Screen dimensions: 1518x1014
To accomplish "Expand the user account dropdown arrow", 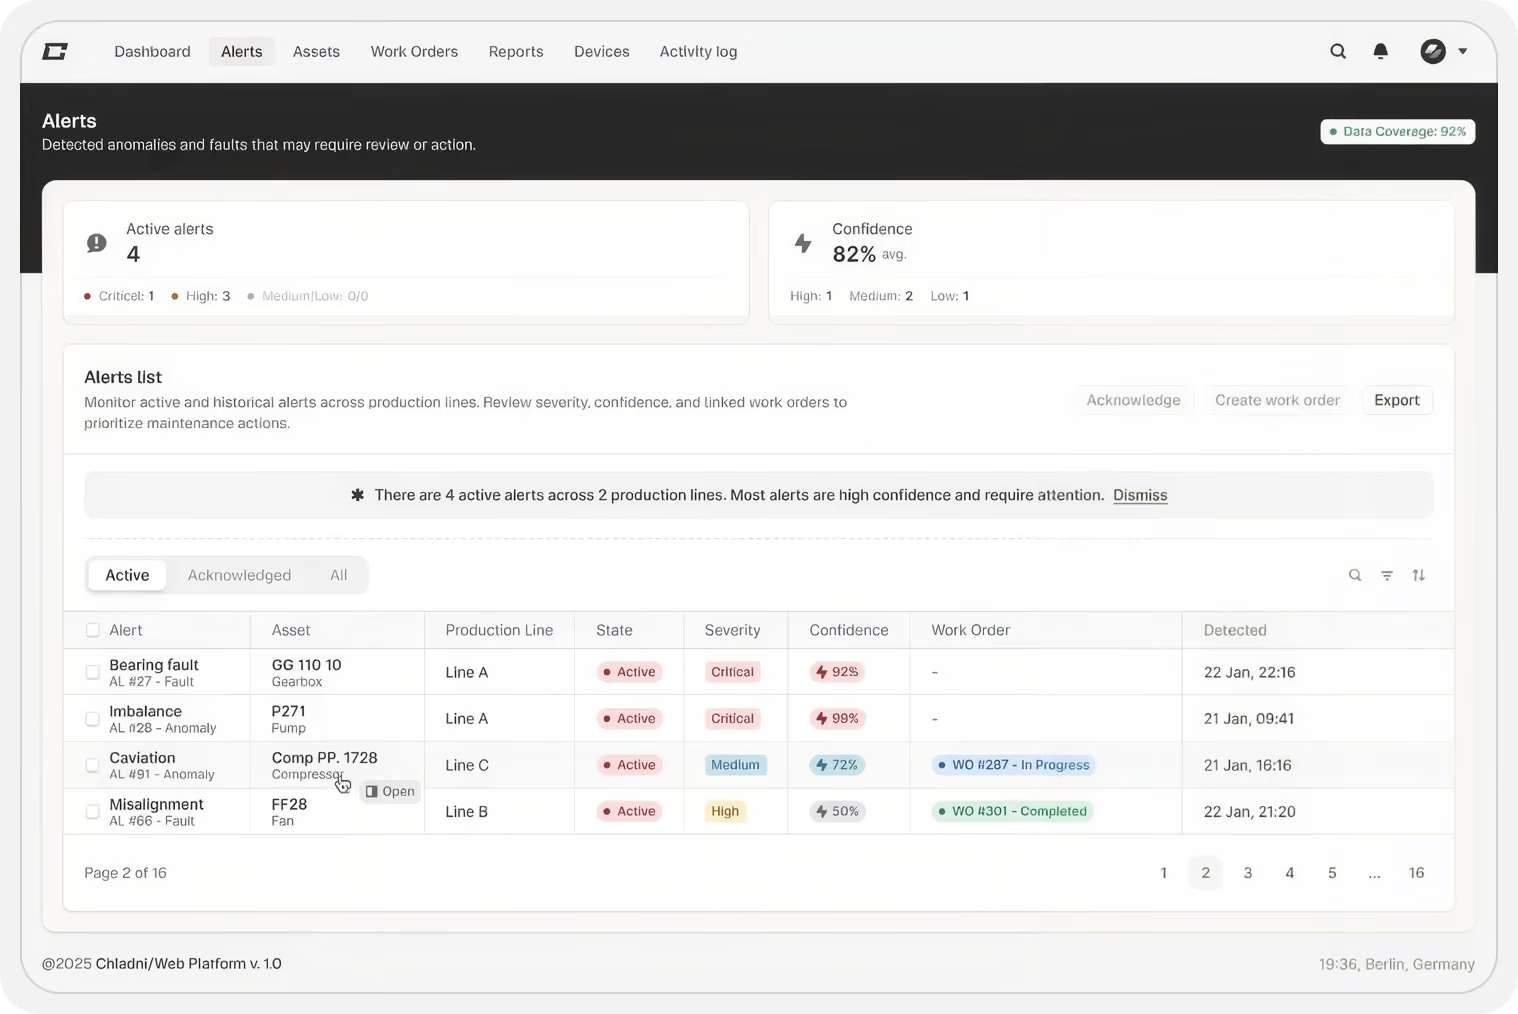I will (x=1463, y=51).
